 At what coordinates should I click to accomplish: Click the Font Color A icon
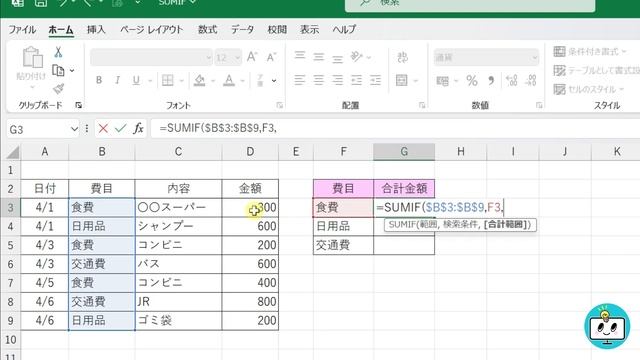pyautogui.click(x=229, y=80)
